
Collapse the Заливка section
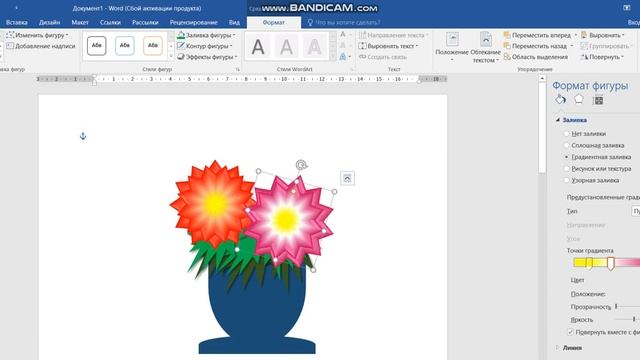558,120
